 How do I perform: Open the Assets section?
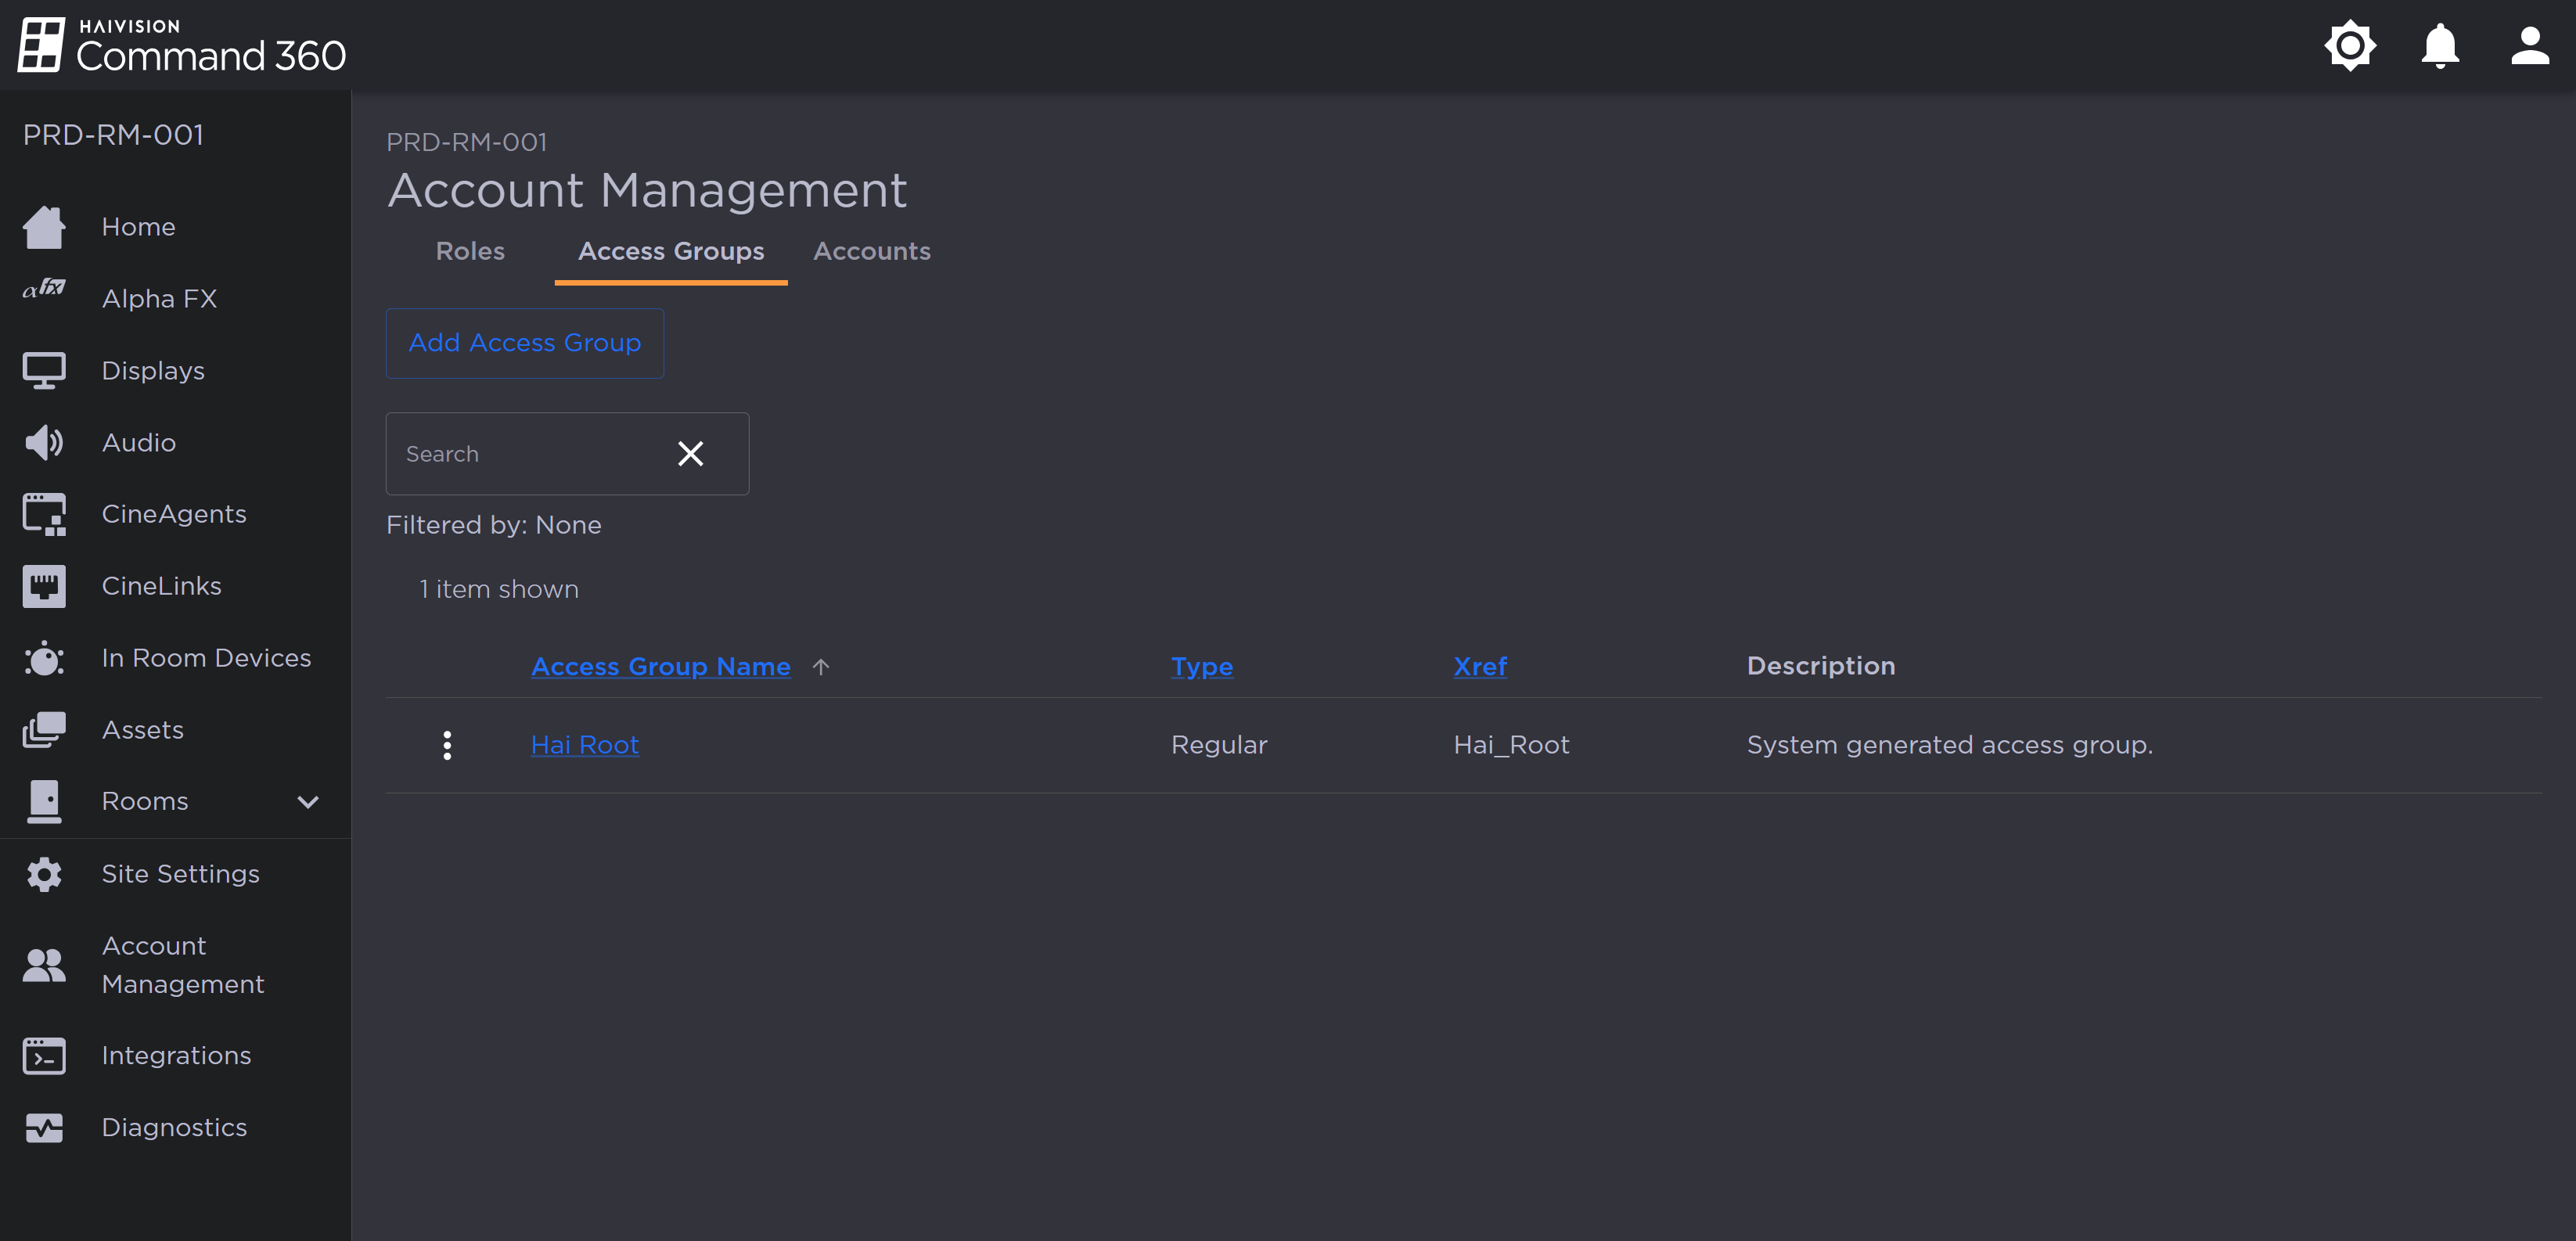click(x=142, y=729)
